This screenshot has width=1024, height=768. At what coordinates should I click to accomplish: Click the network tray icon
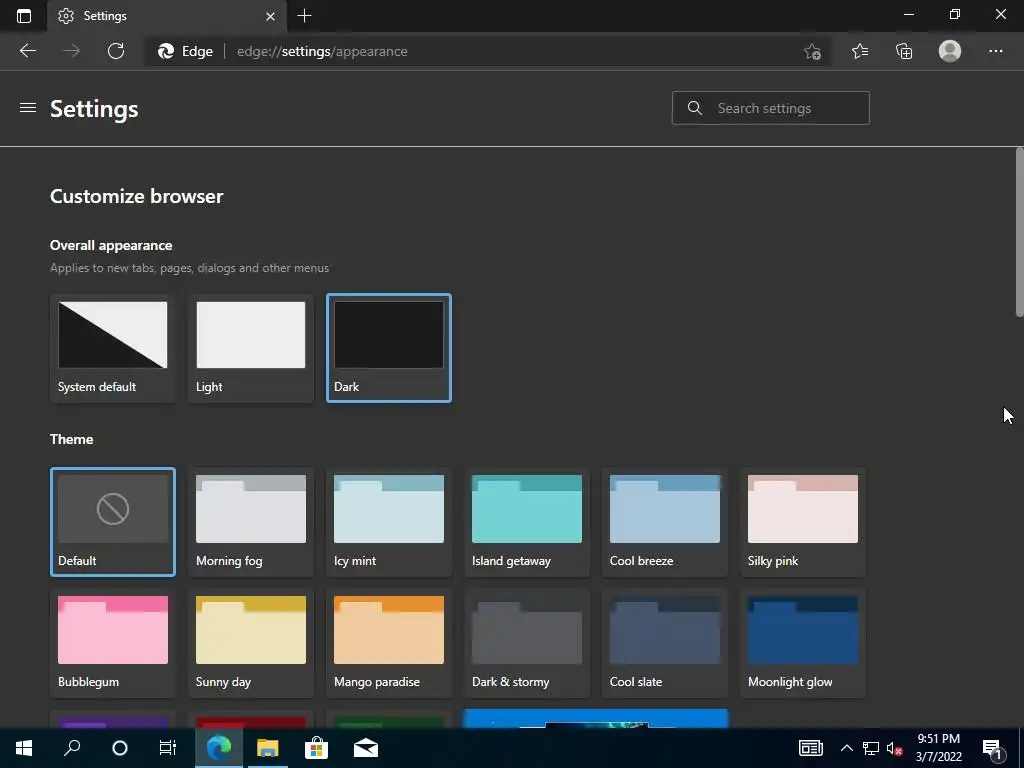871,748
